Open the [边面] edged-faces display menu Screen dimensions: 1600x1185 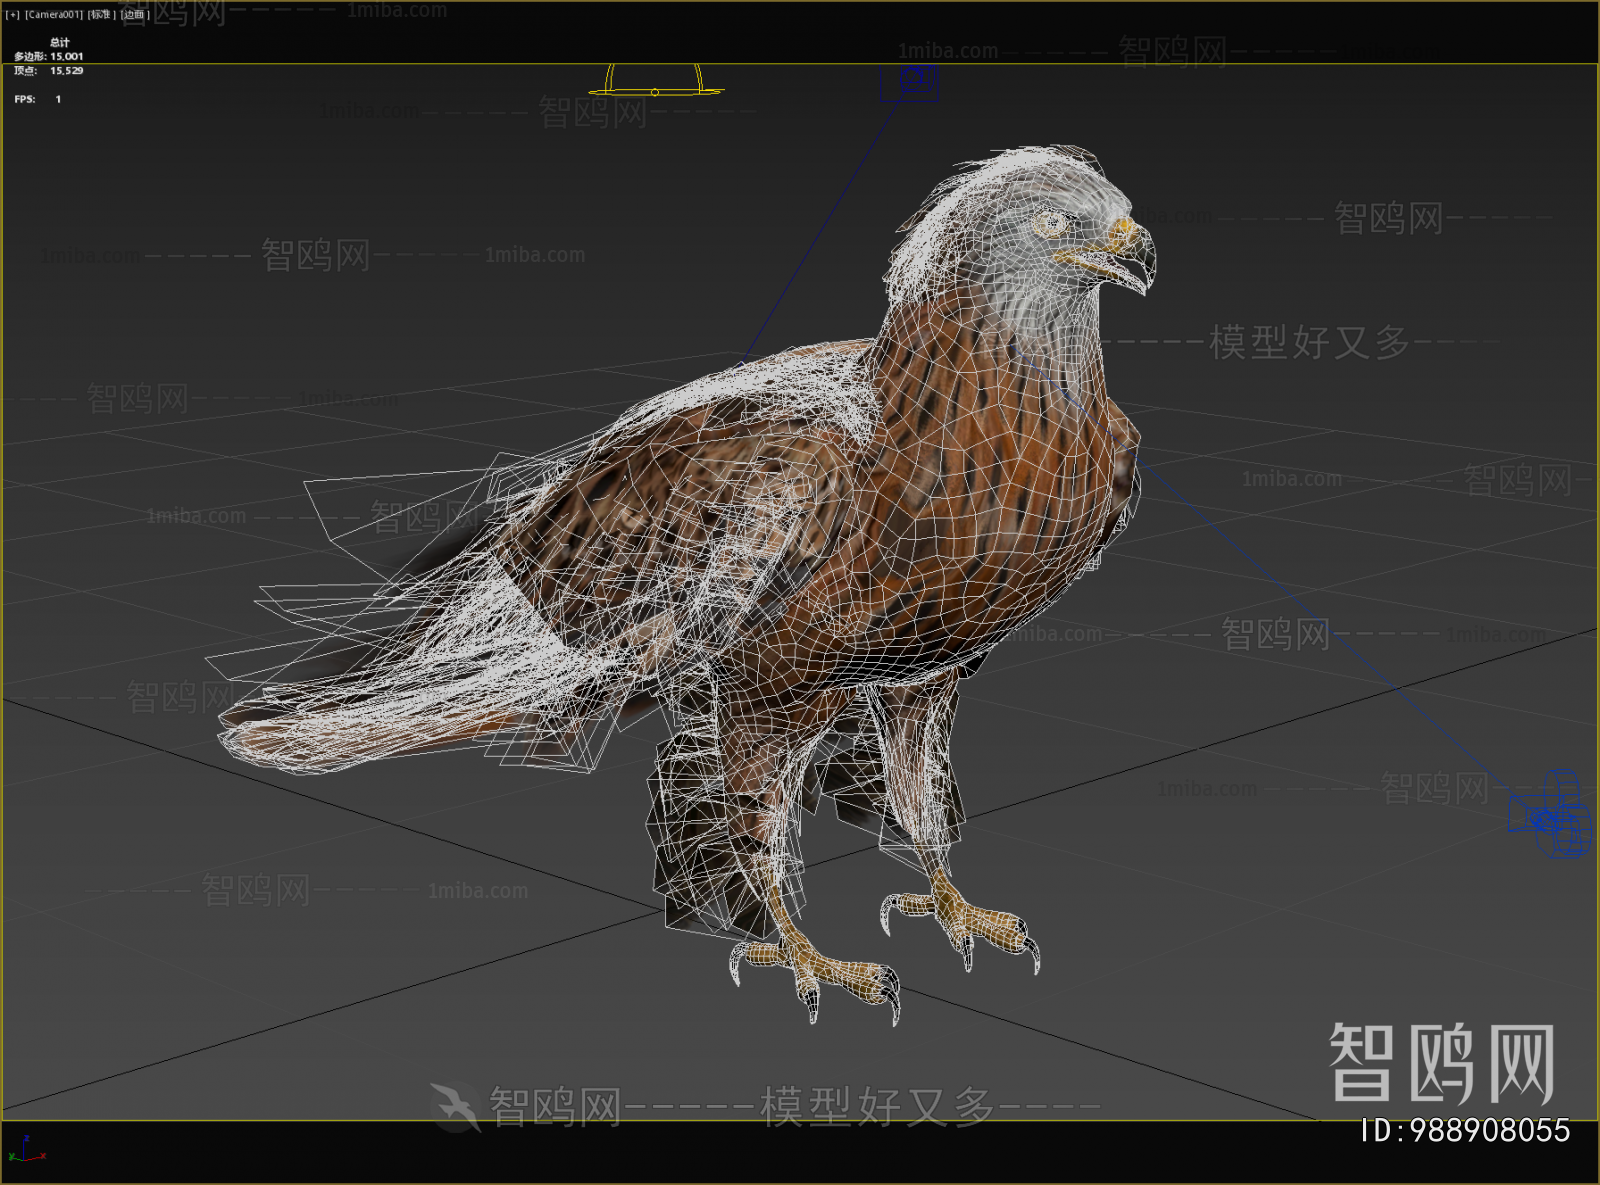point(134,15)
